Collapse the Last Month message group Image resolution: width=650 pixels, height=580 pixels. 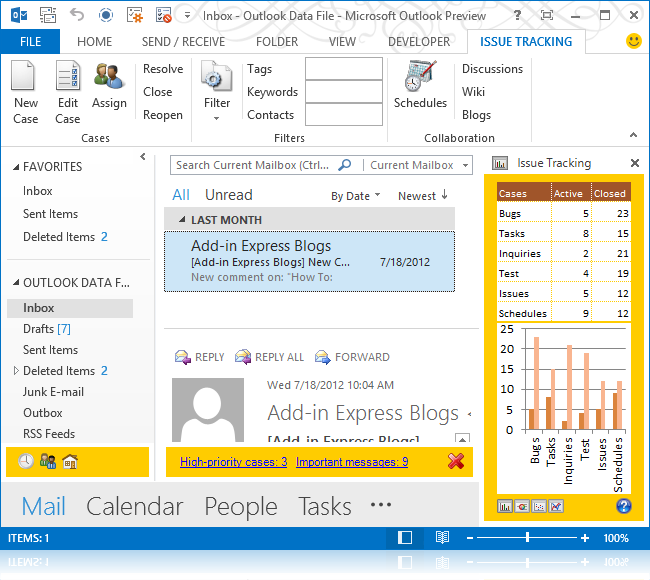click(x=182, y=220)
